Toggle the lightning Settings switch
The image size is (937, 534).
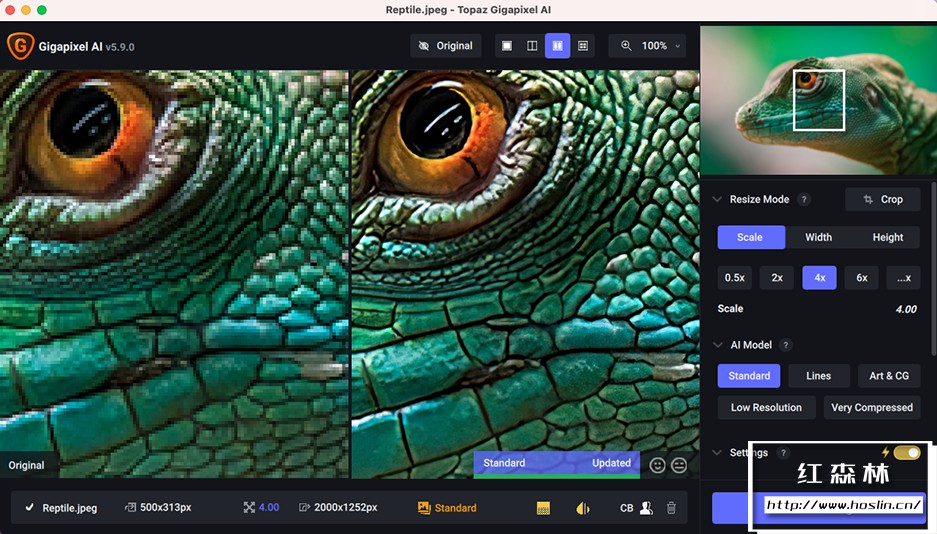pyautogui.click(x=907, y=453)
